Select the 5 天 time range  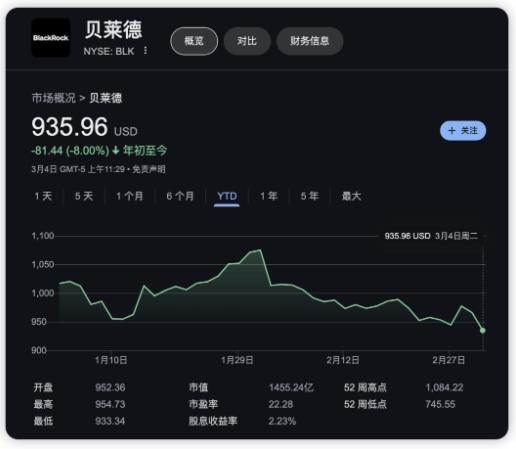84,196
